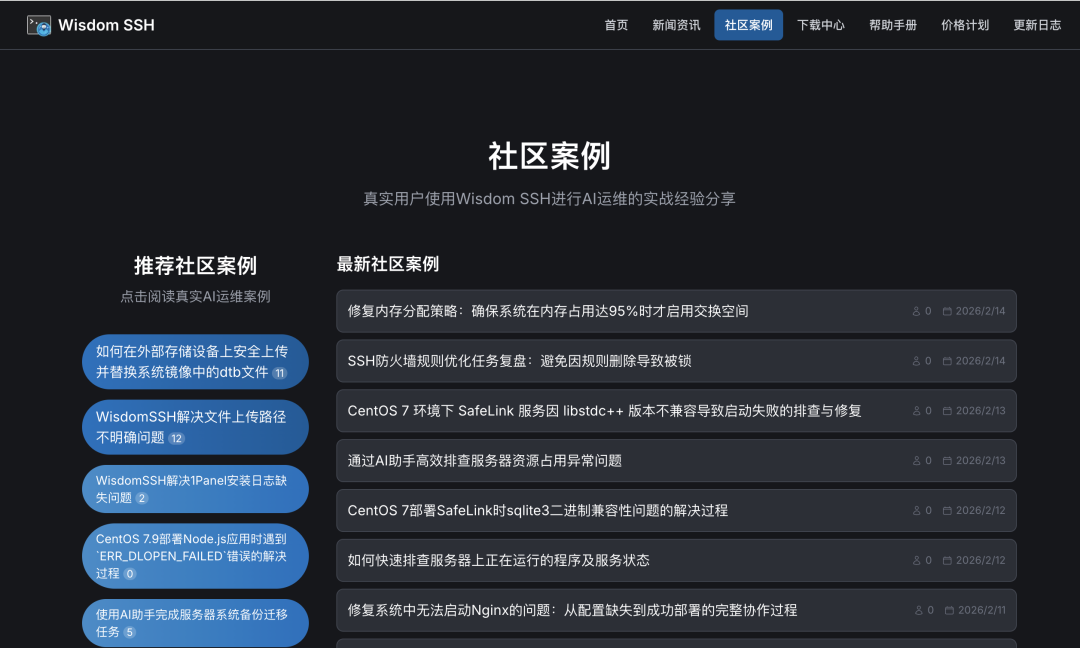1080x648 pixels.
Task: Click subtitle 点击阅读真实AI运维案例
Action: [x=195, y=297]
